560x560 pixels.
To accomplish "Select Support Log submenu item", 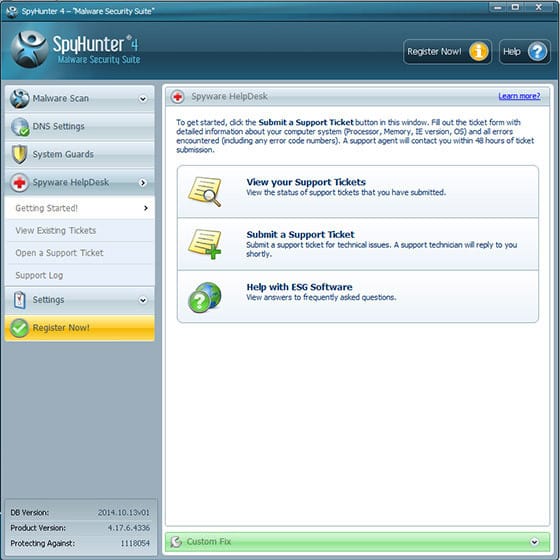I will (80, 275).
